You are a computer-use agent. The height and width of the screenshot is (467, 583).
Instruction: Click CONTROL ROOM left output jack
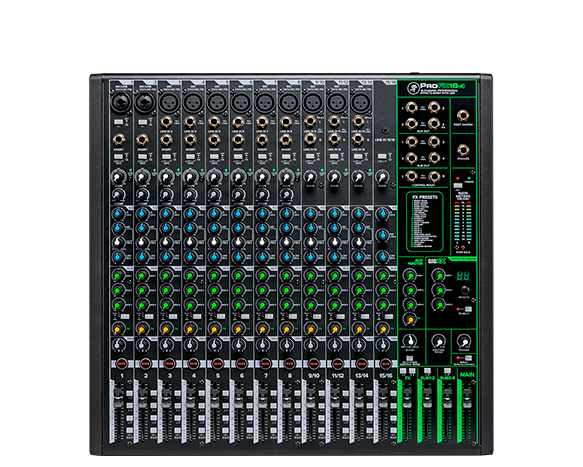click(411, 176)
